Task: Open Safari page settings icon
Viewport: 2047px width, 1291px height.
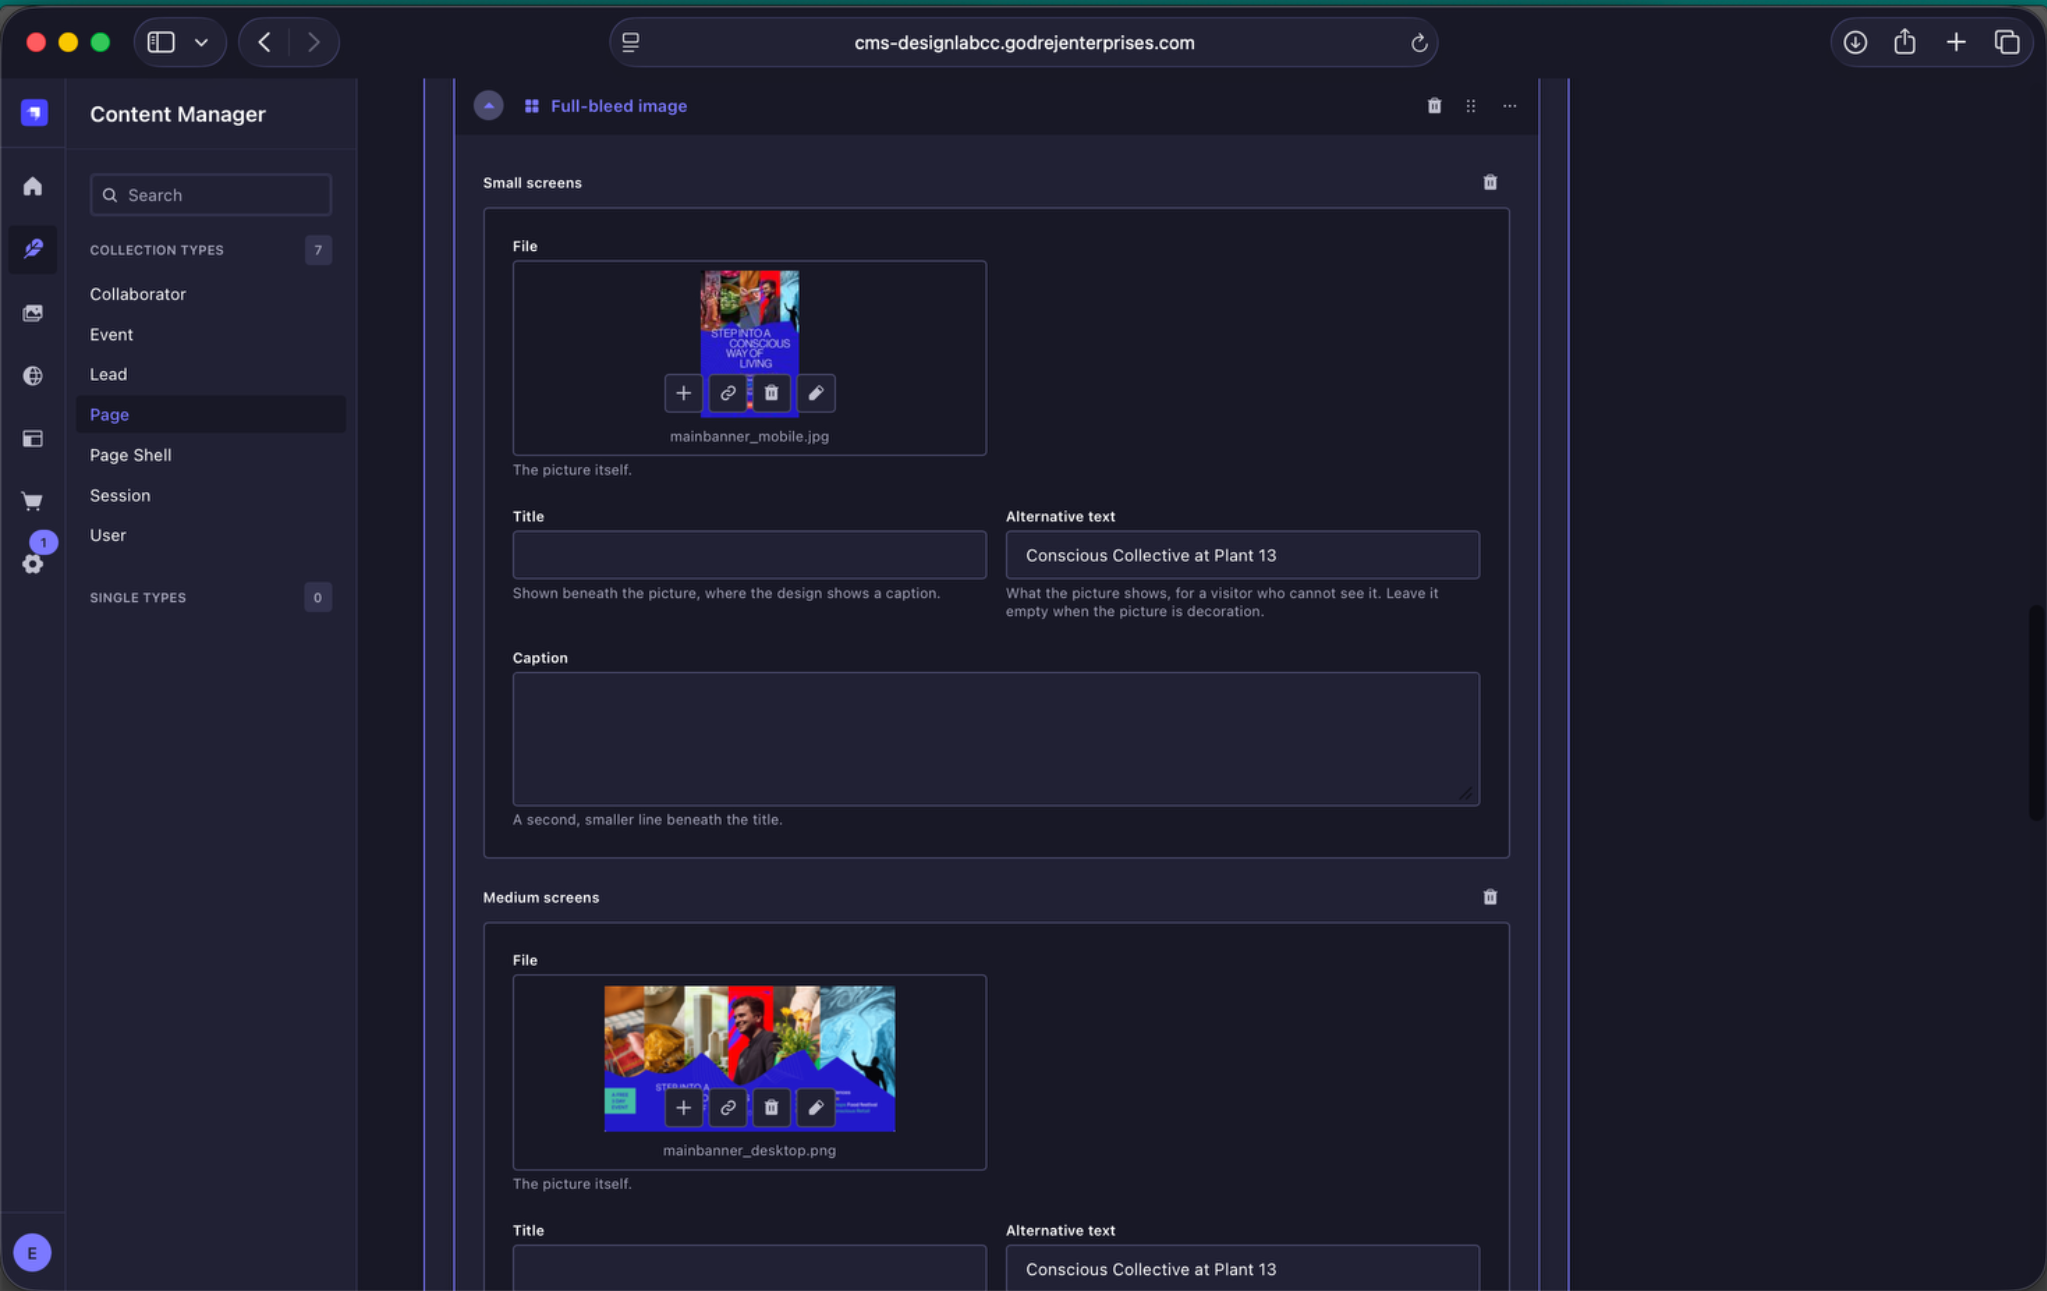Action: 630,42
